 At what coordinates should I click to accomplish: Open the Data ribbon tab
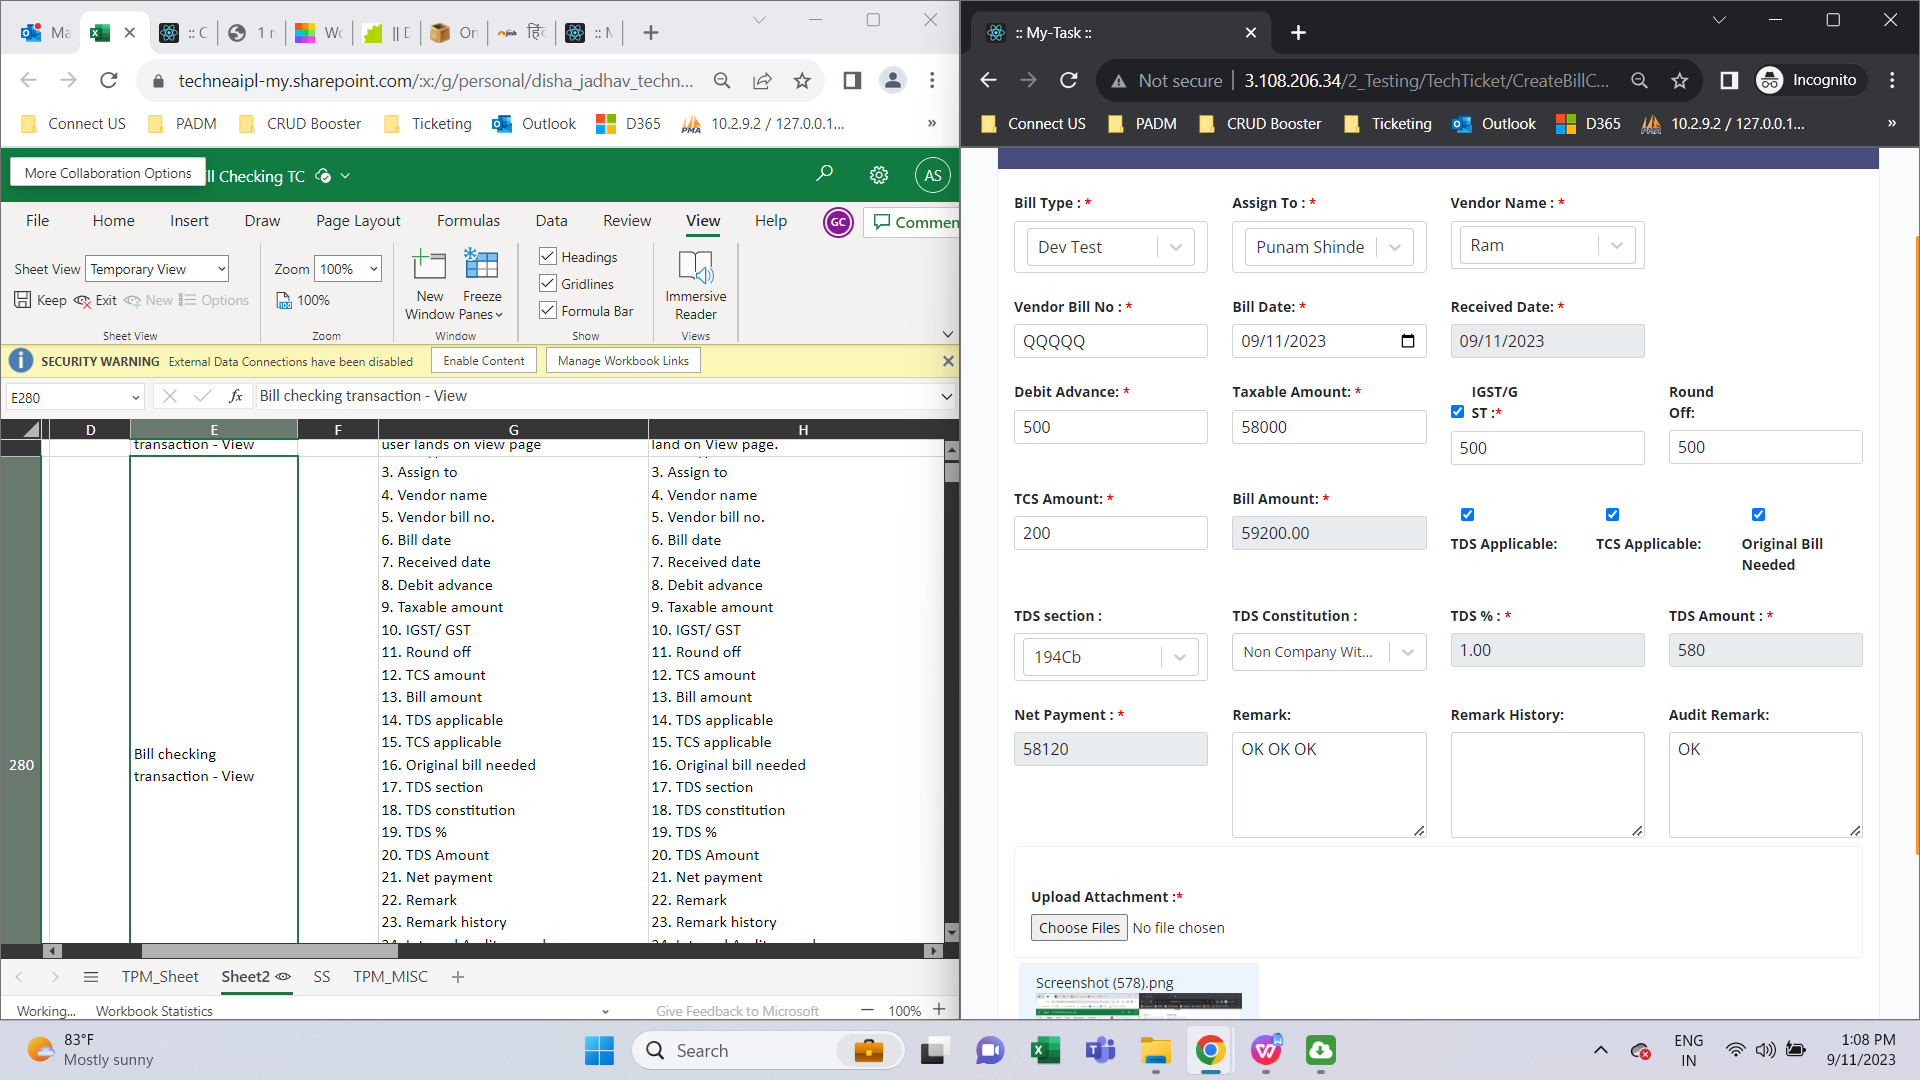[551, 221]
